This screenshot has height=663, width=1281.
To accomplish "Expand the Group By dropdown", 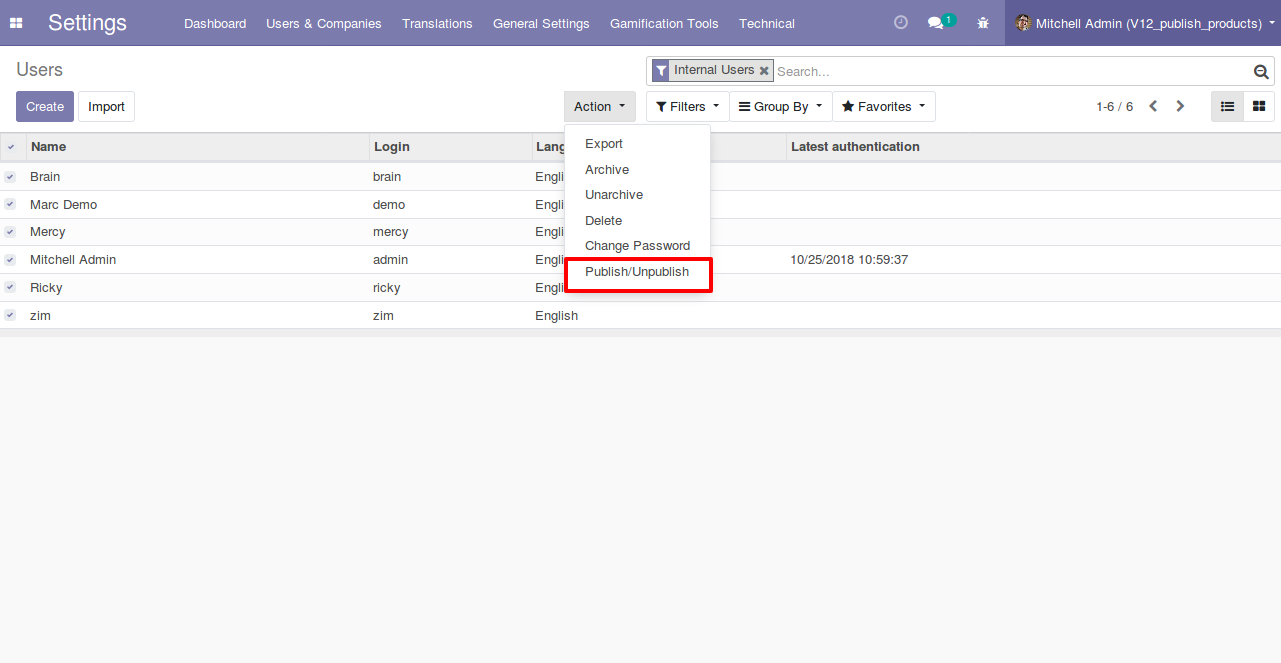I will [780, 107].
